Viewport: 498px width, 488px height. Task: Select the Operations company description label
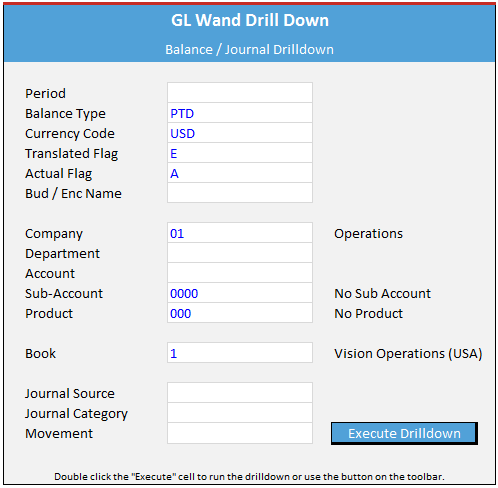[x=369, y=234]
